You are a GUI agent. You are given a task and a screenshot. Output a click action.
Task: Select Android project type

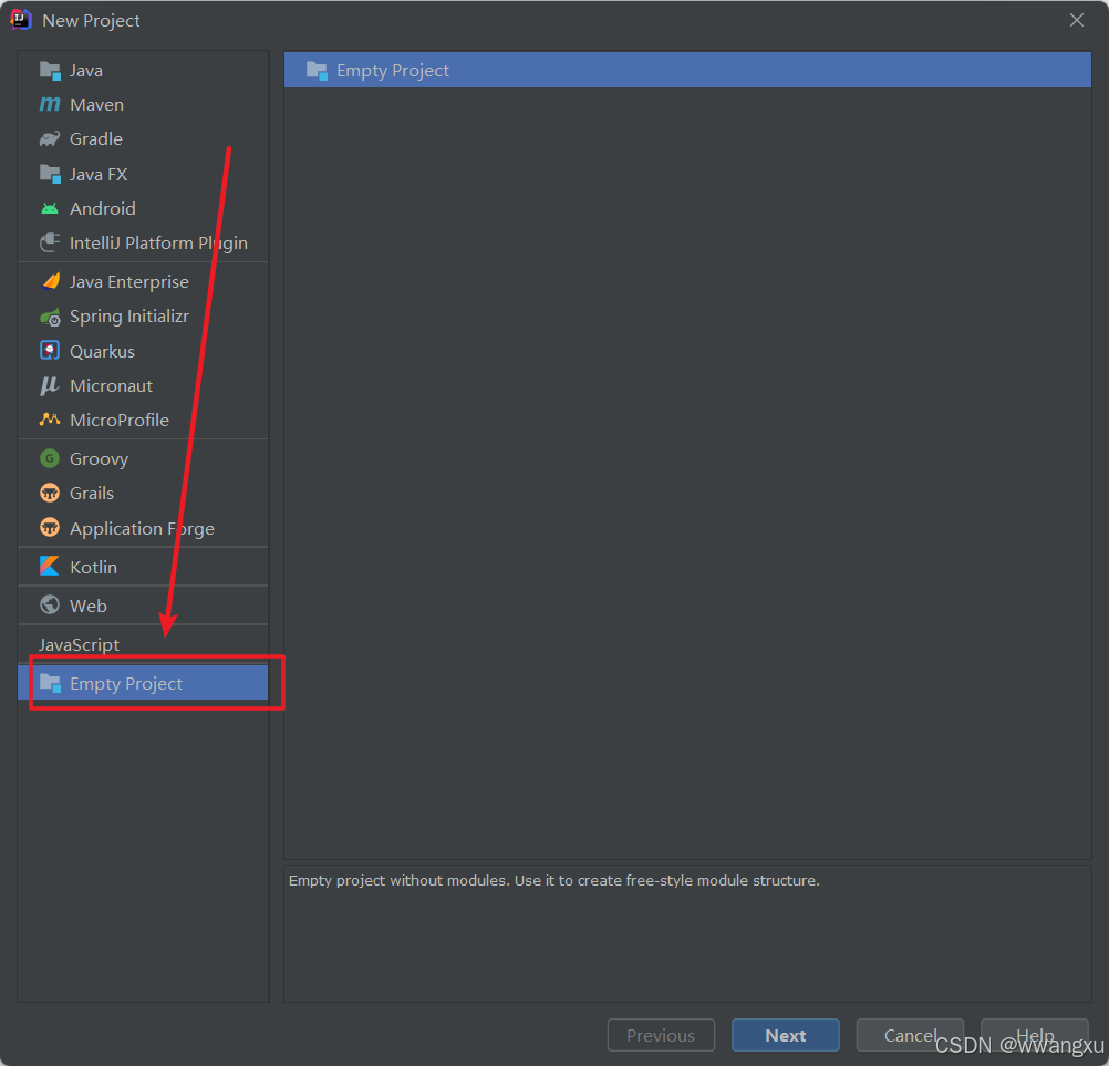[144, 209]
